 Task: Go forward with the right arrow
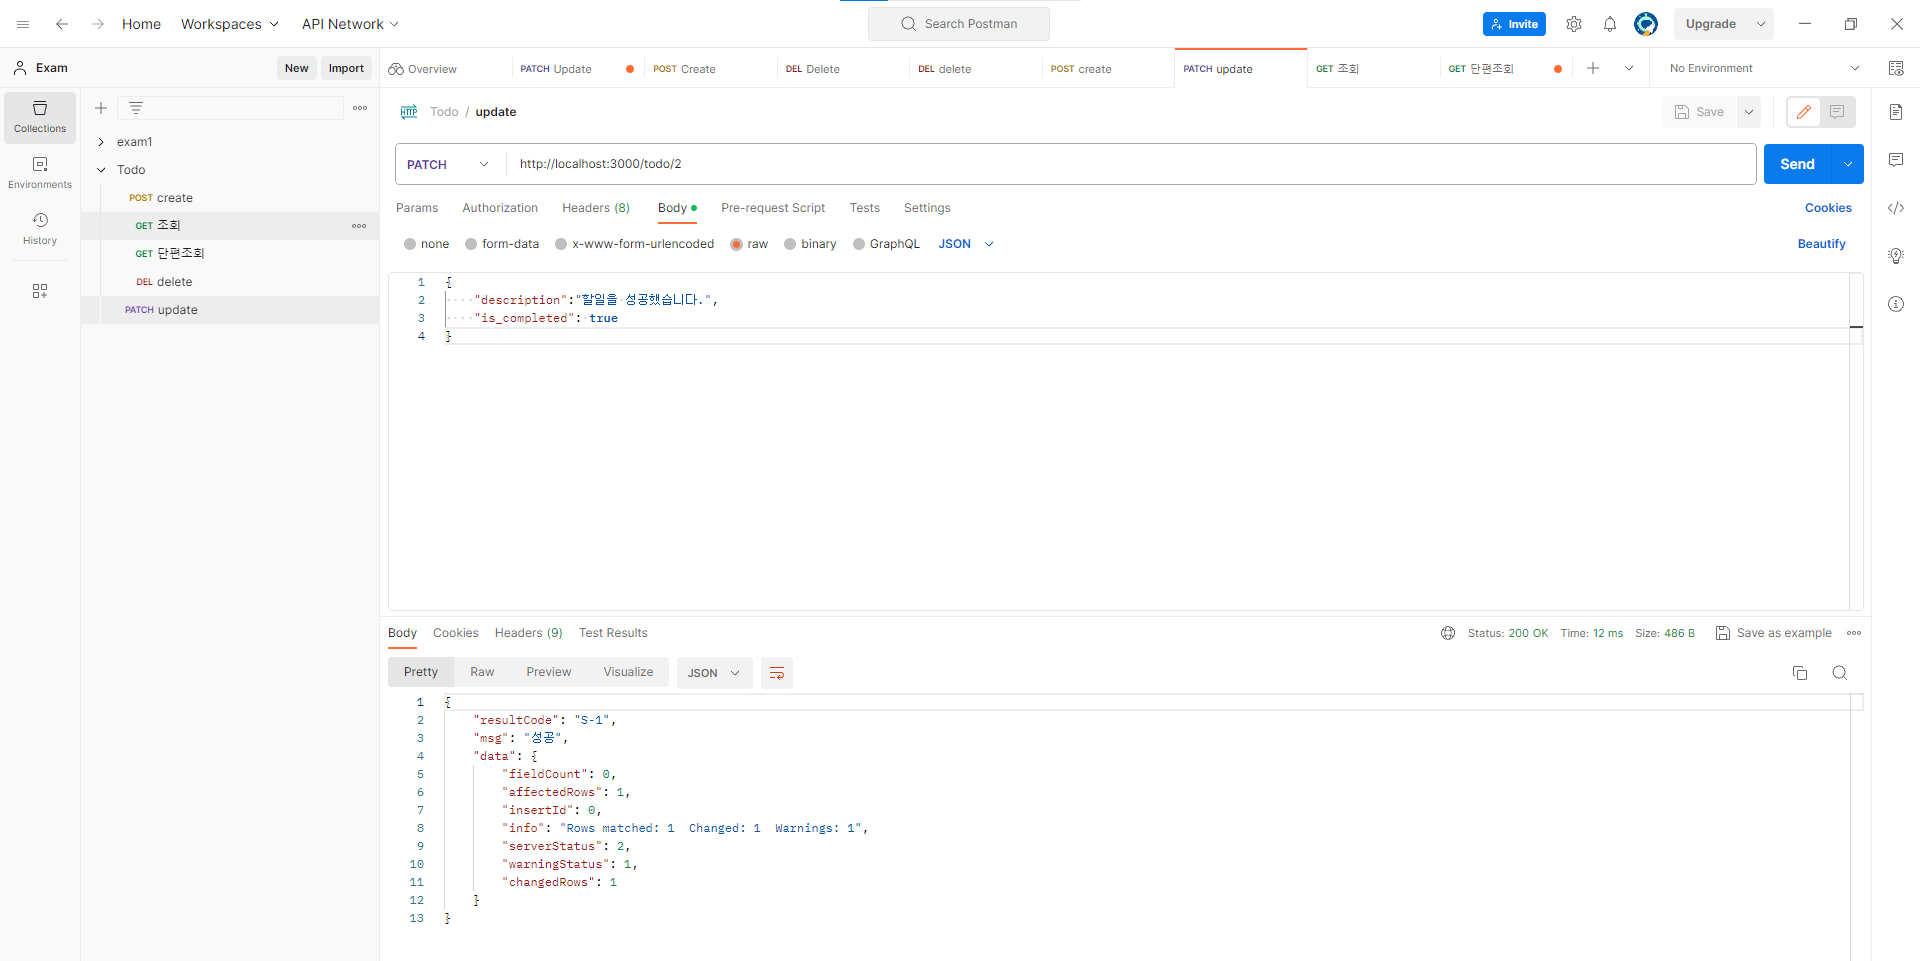tap(98, 24)
